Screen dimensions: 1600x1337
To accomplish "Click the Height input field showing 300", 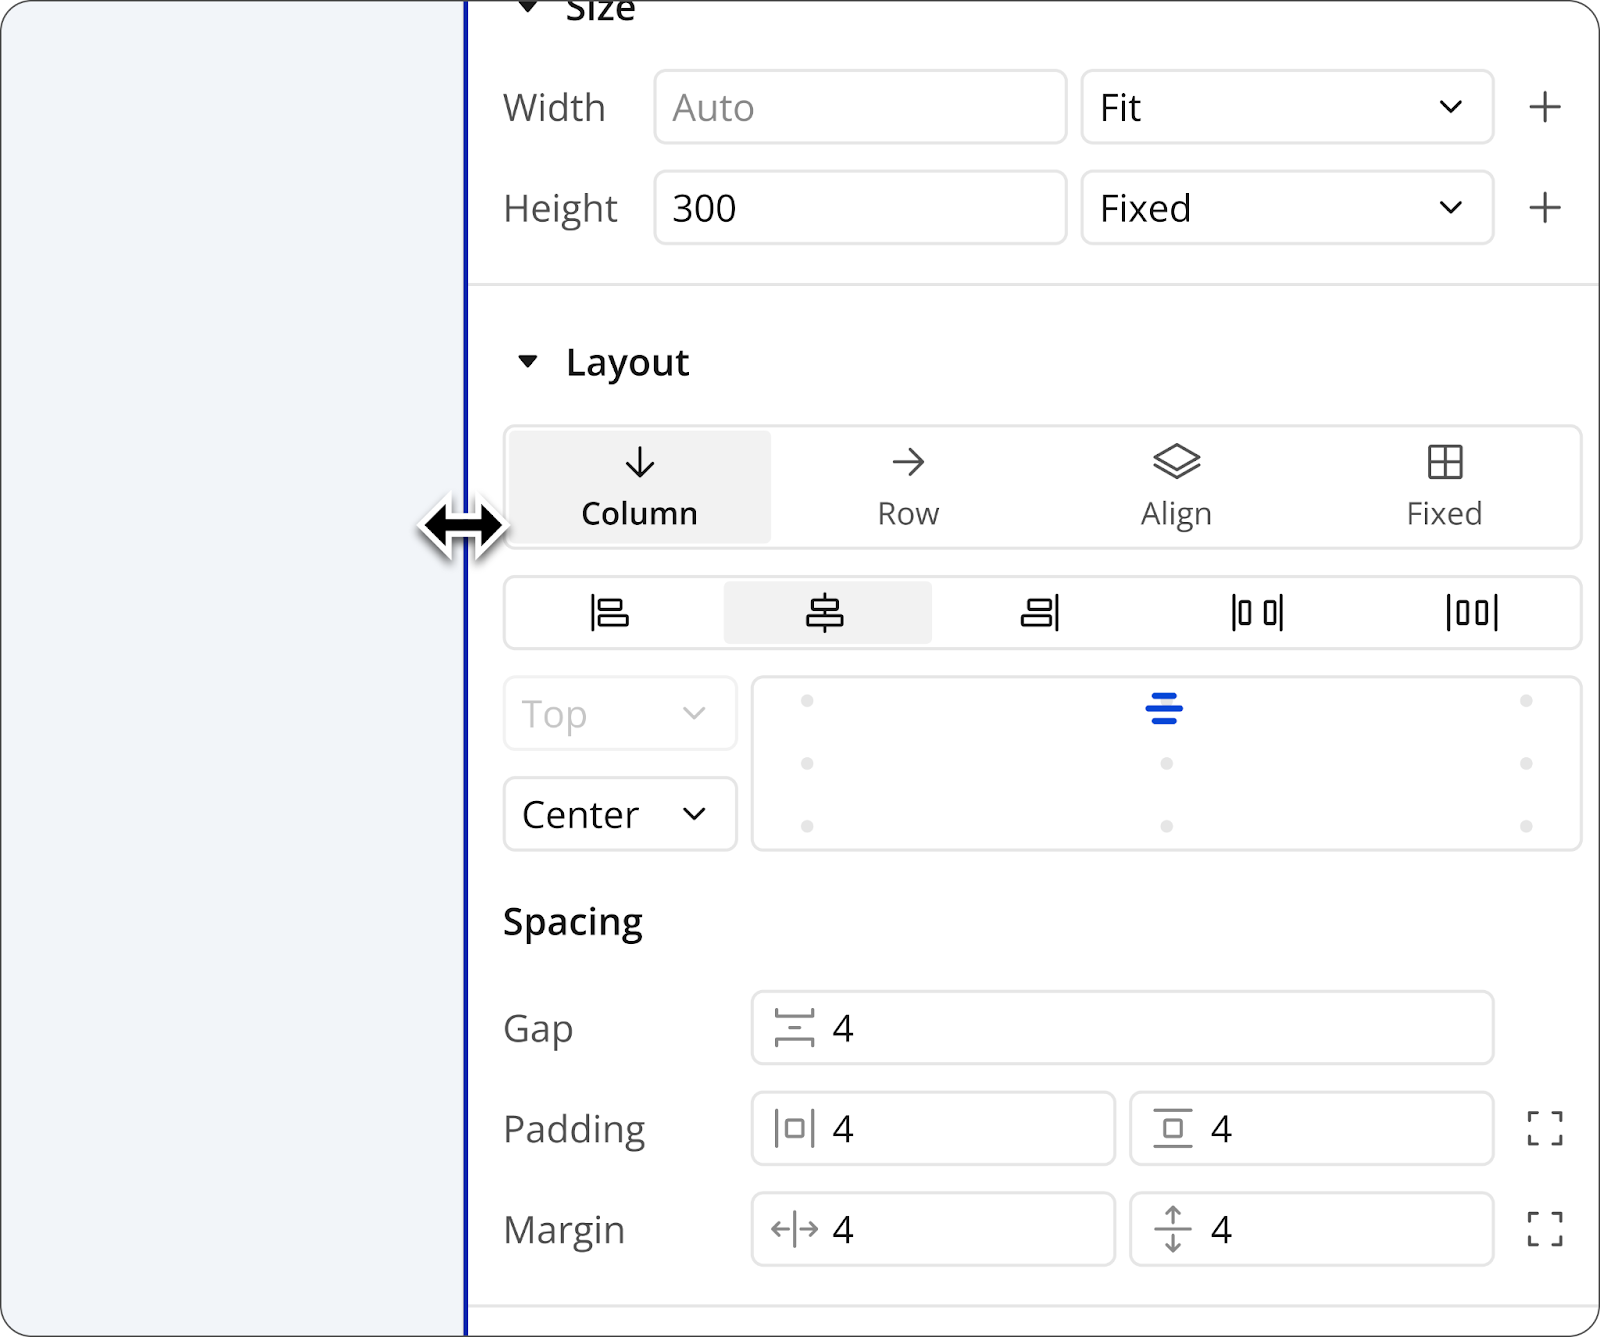I will click(x=860, y=208).
